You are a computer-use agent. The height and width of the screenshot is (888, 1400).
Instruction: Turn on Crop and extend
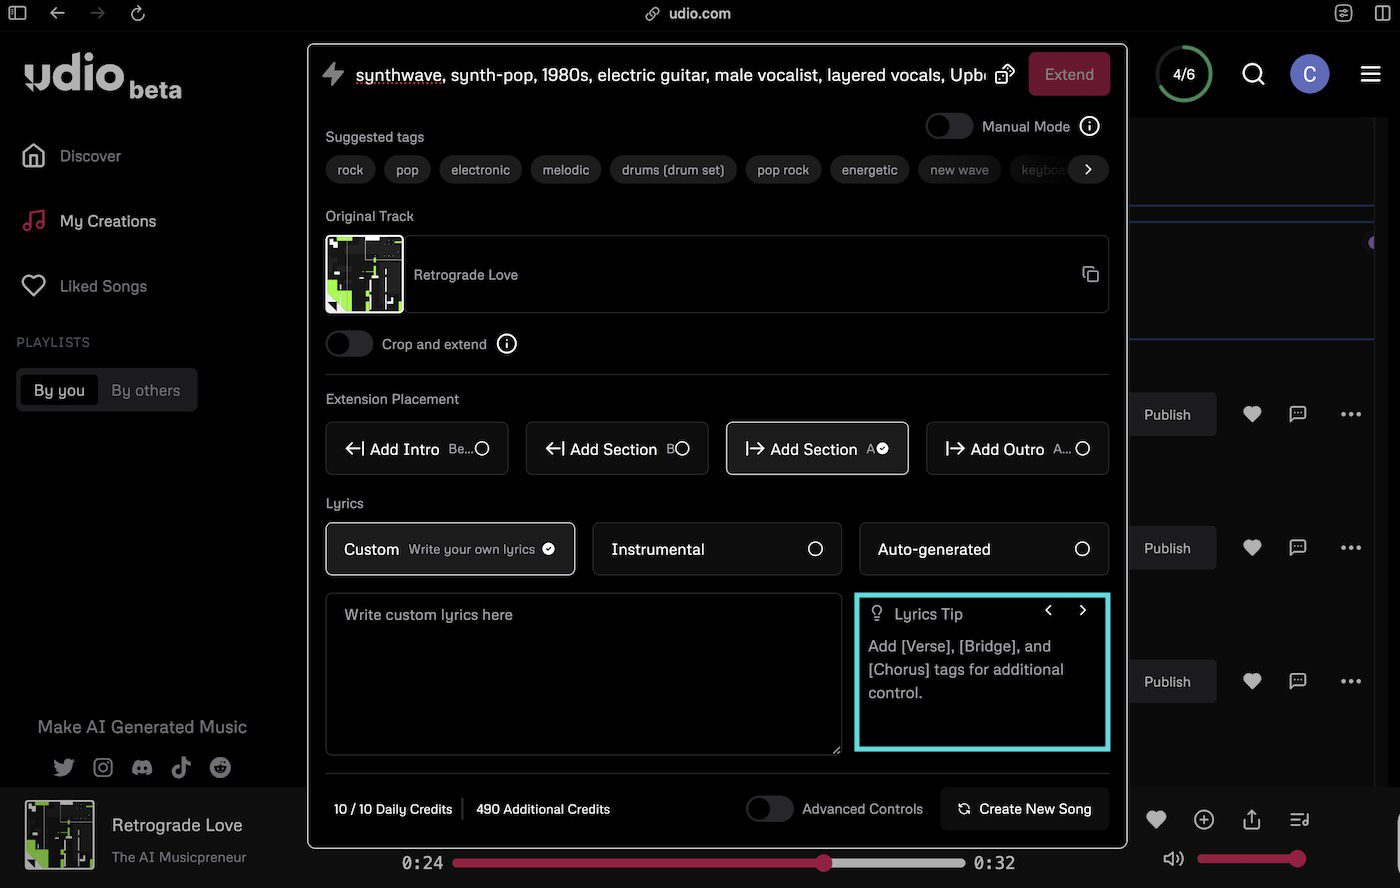pyautogui.click(x=349, y=343)
